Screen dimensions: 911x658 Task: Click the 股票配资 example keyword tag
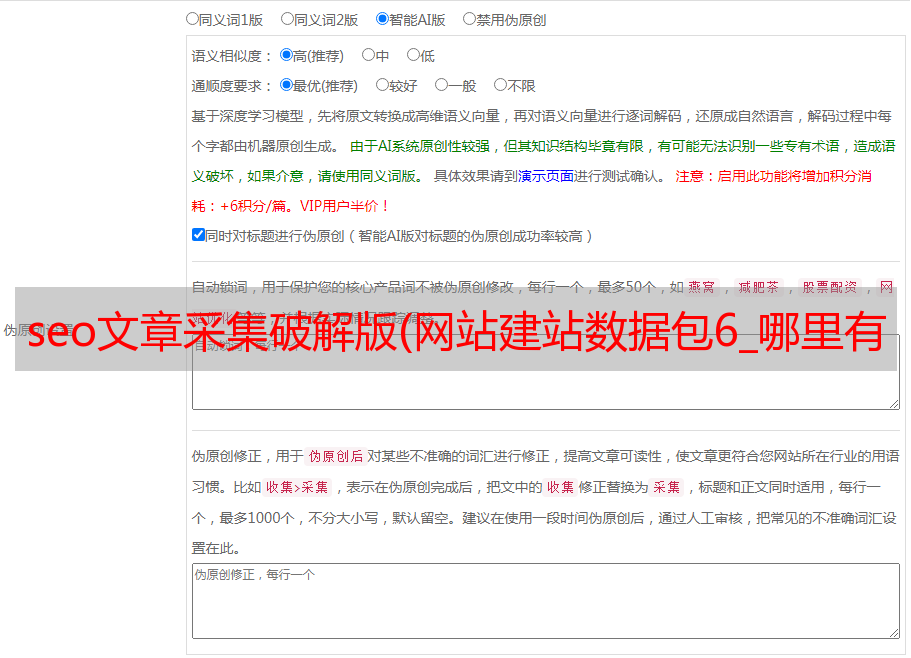coord(830,287)
